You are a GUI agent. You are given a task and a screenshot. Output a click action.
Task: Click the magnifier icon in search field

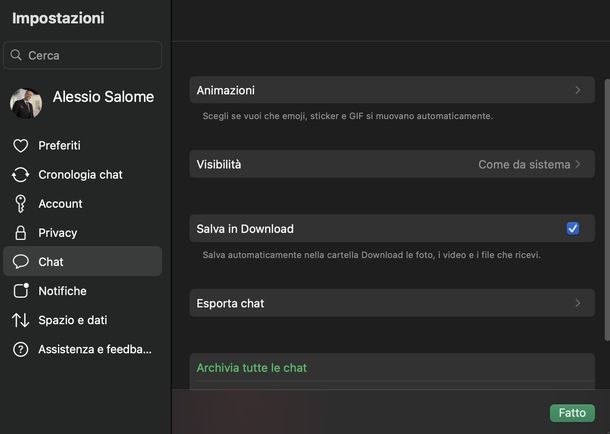click(x=16, y=55)
